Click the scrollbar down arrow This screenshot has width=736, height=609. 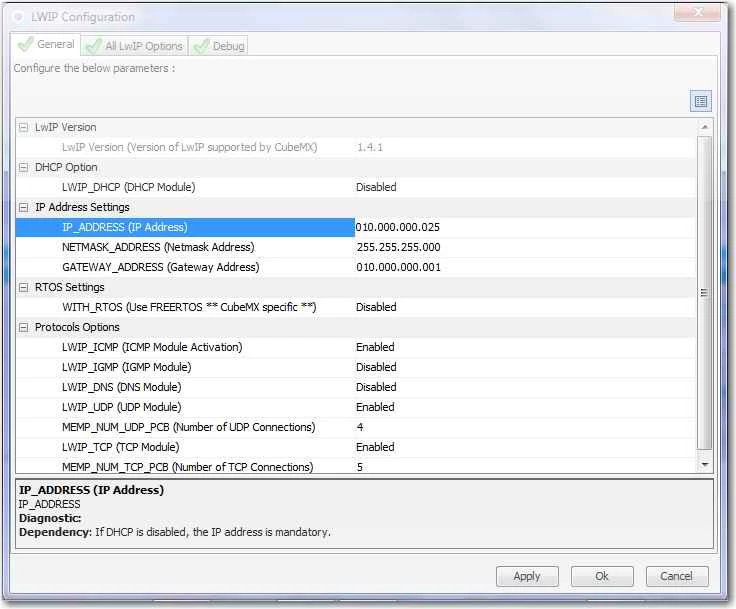pos(705,465)
